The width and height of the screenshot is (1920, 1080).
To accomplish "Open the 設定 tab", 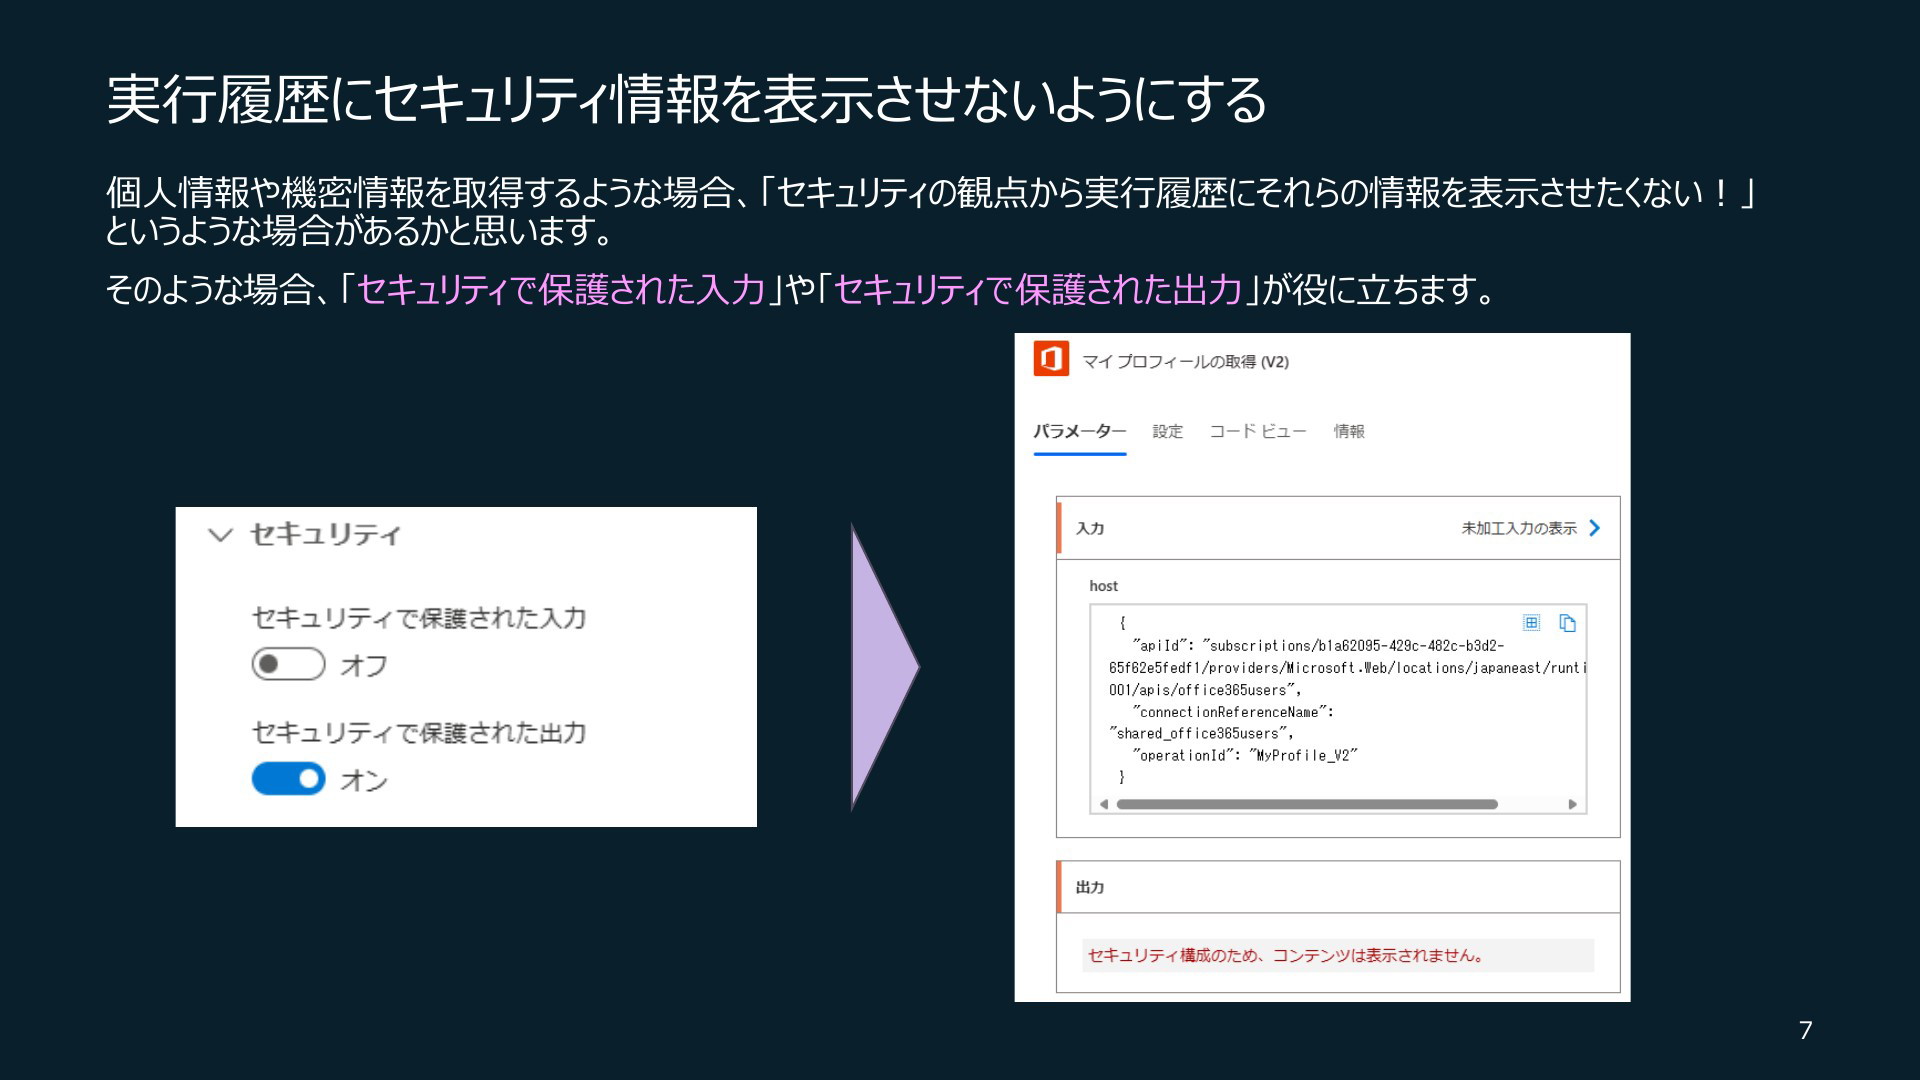I will [x=1167, y=431].
